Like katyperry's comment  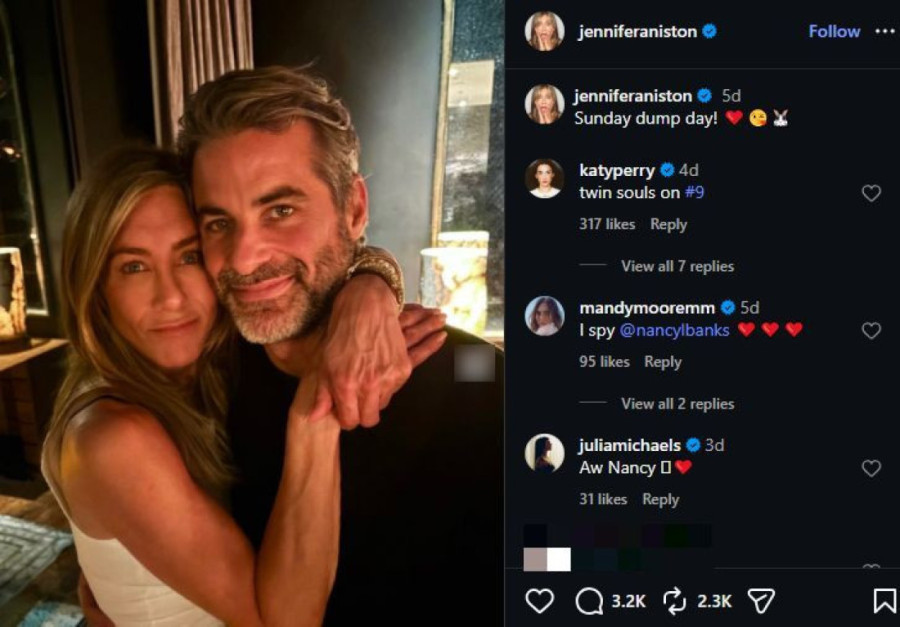point(871,193)
